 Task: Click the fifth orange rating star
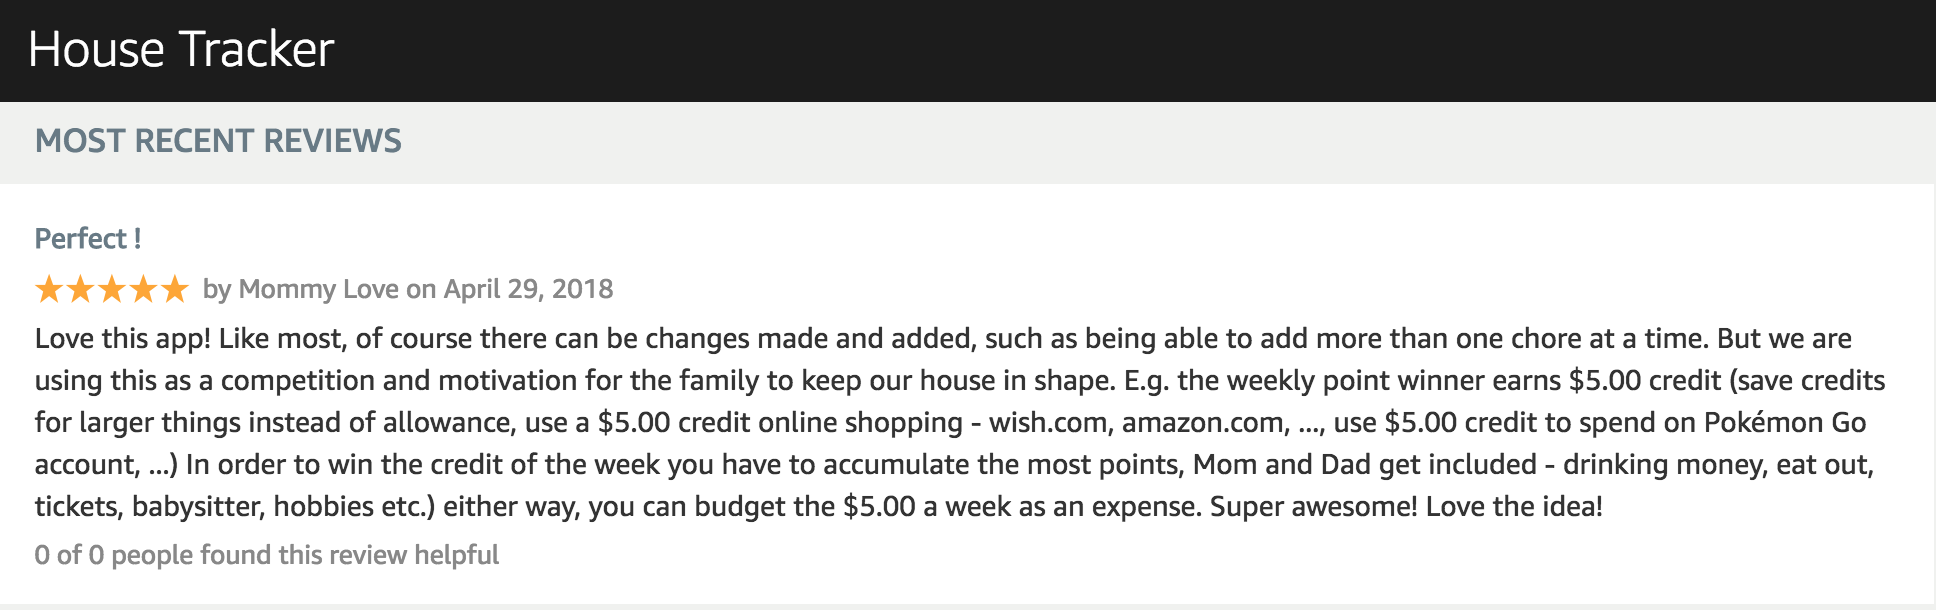tap(175, 290)
